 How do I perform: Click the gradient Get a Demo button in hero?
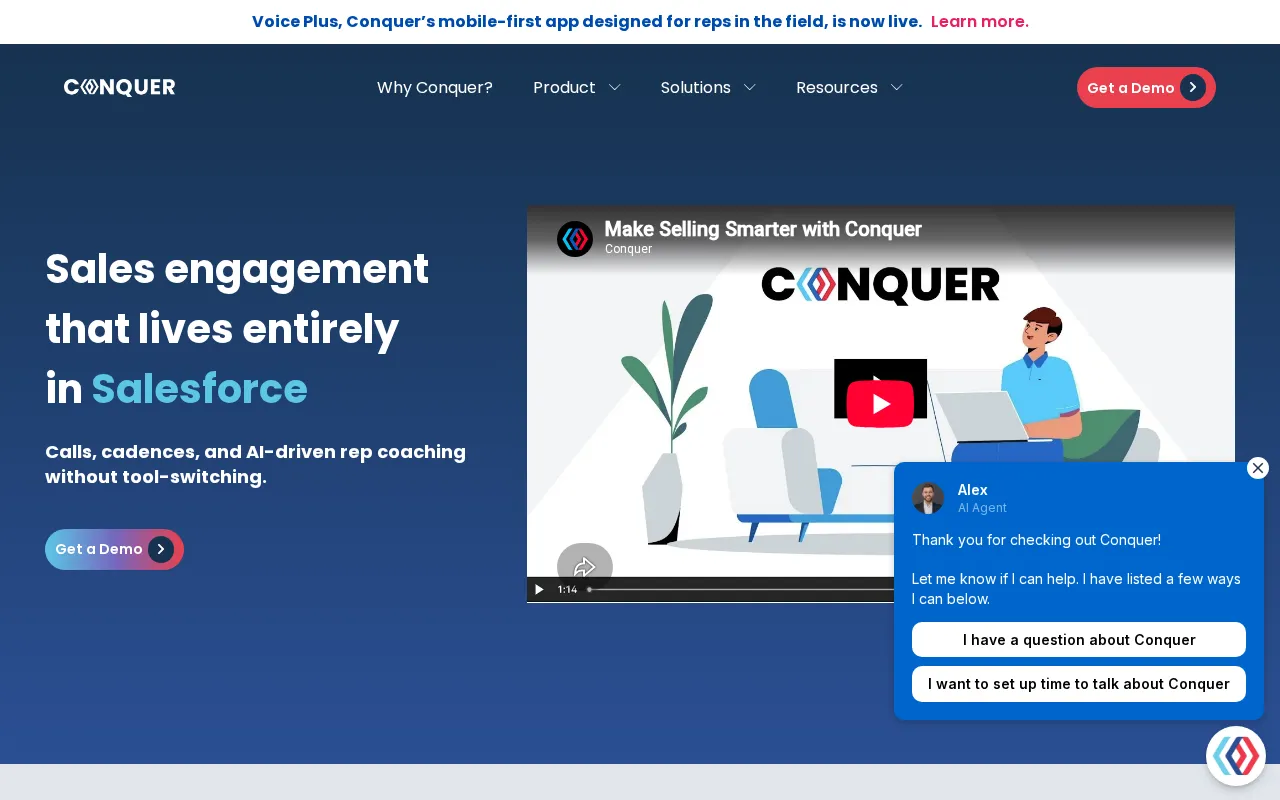click(114, 549)
